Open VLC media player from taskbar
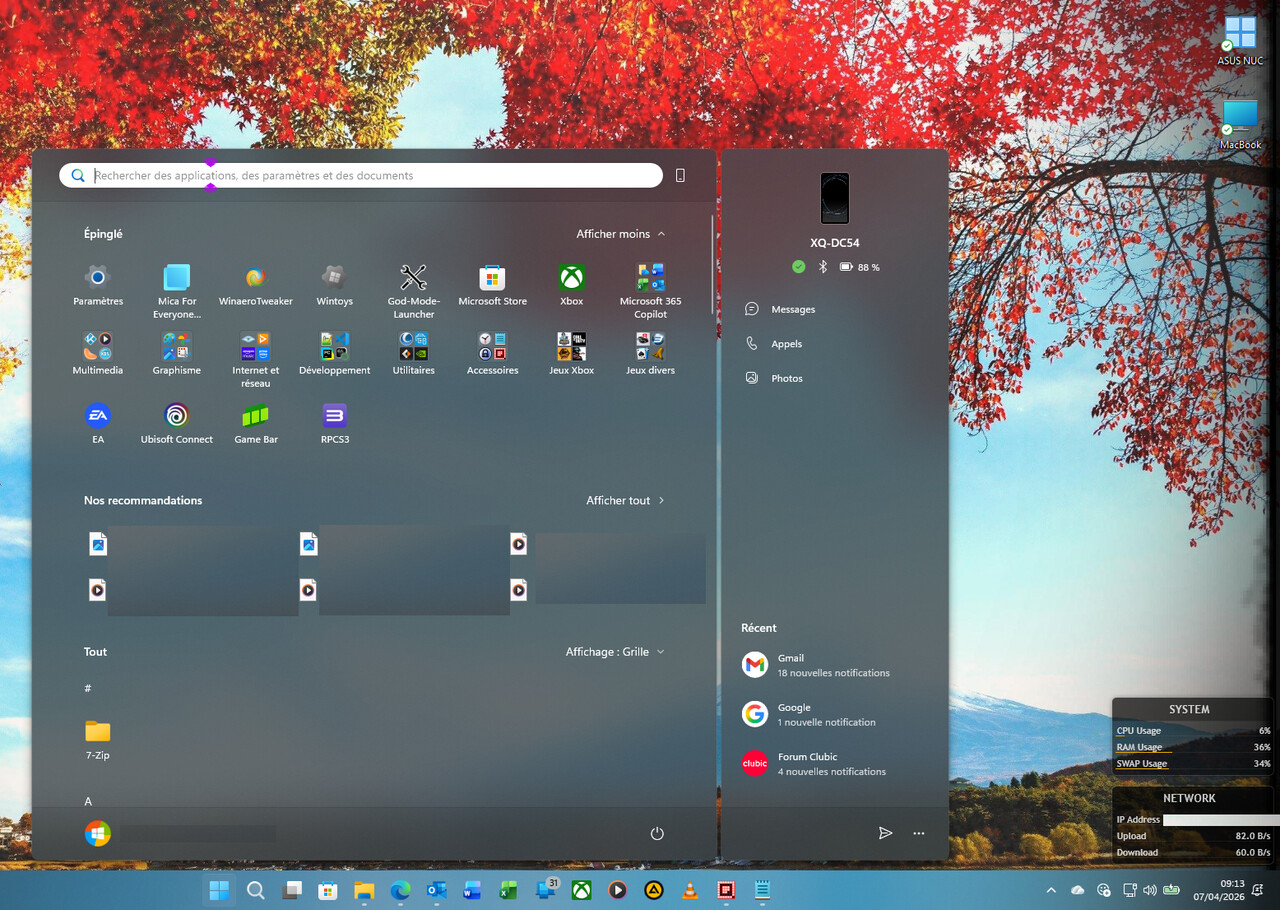This screenshot has height=910, width=1280. pos(689,890)
